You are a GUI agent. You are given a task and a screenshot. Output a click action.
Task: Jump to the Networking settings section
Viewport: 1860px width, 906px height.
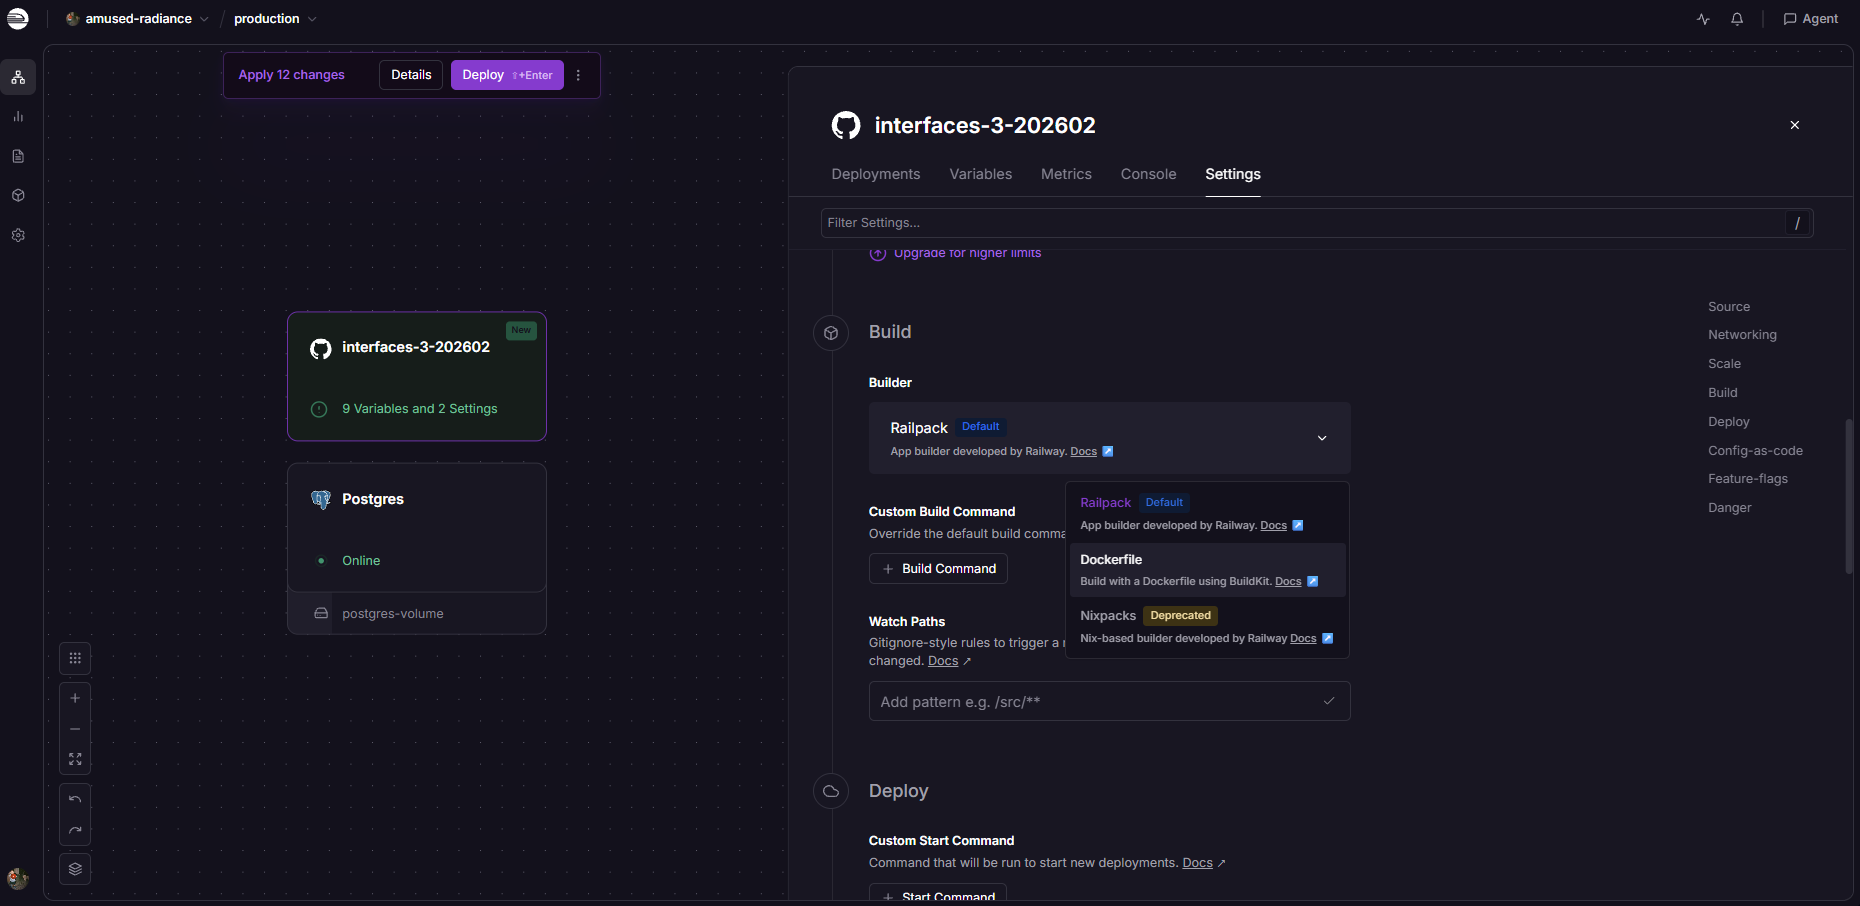1742,335
